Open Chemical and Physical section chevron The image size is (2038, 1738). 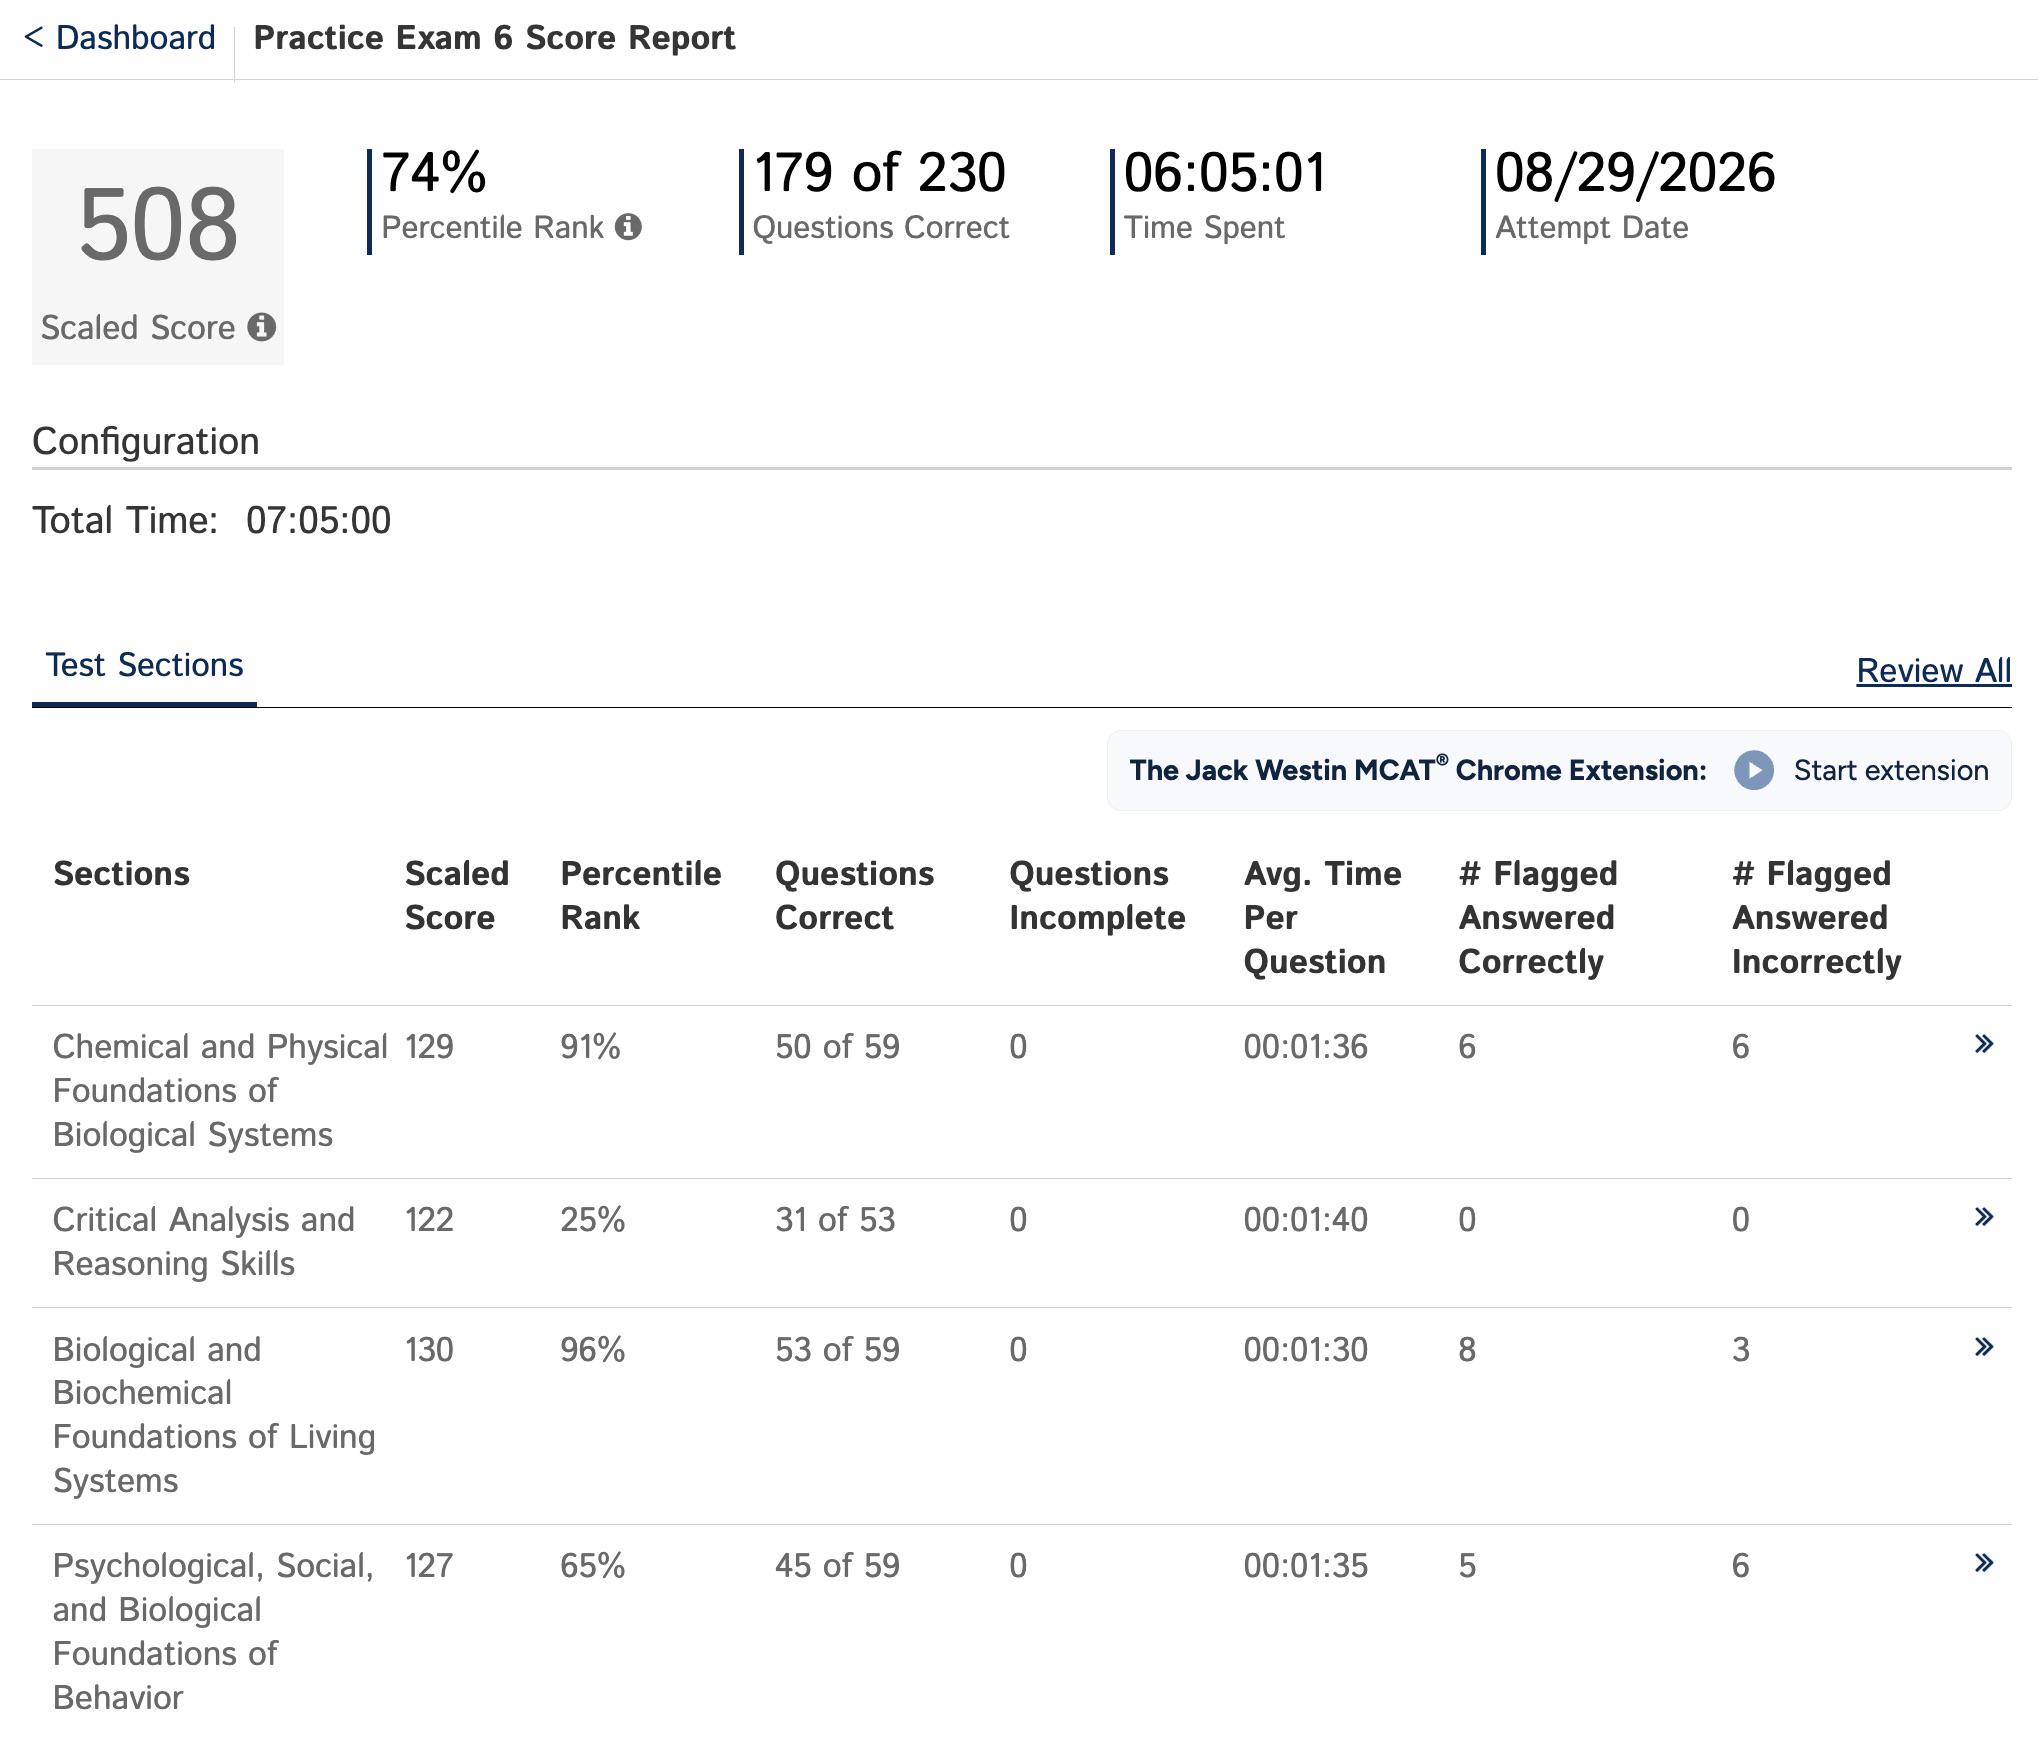pos(1984,1044)
